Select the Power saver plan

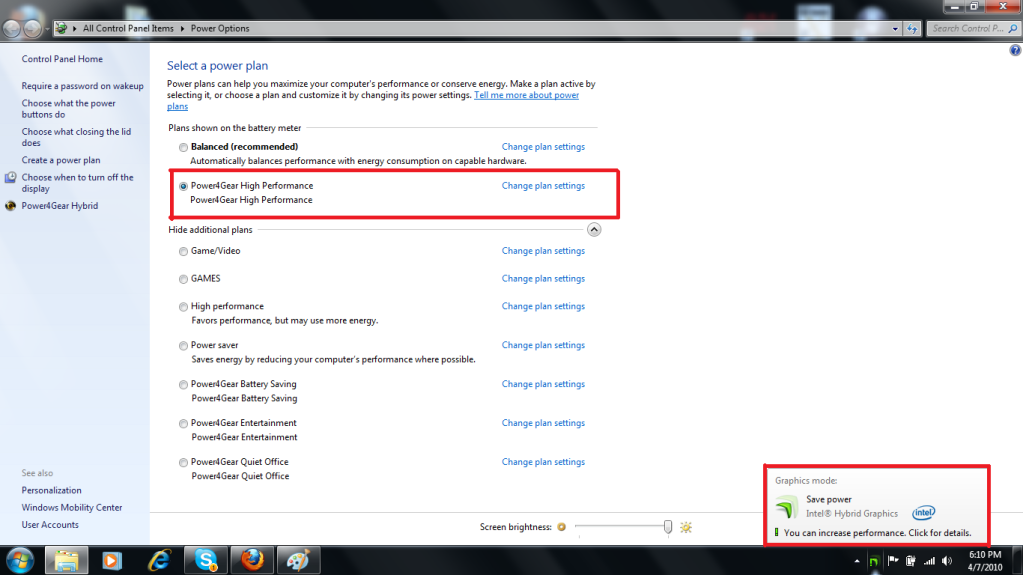[183, 346]
